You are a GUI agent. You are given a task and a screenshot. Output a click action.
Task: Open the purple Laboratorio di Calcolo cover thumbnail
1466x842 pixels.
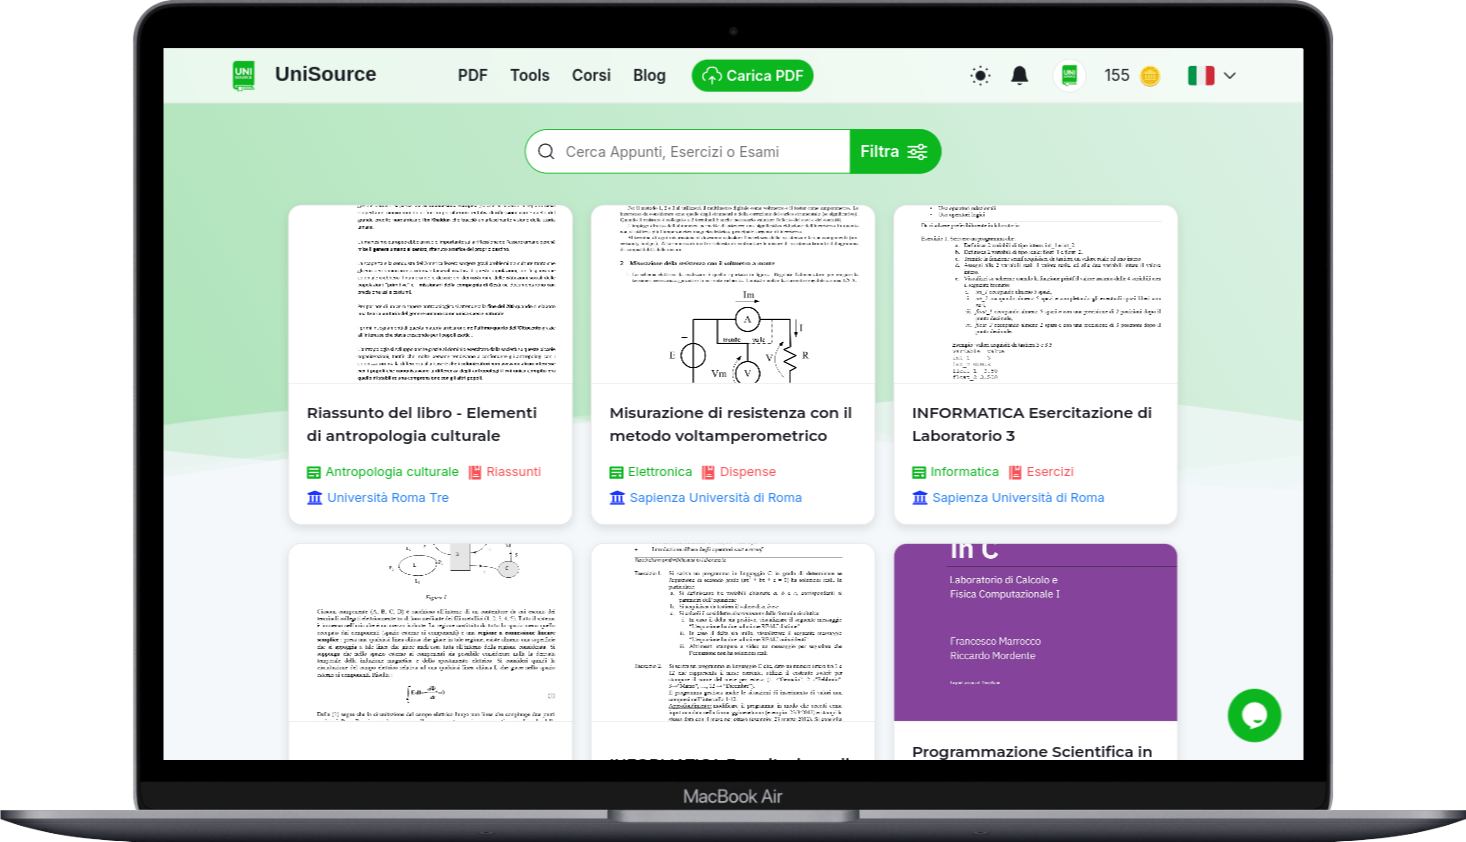(x=1035, y=632)
